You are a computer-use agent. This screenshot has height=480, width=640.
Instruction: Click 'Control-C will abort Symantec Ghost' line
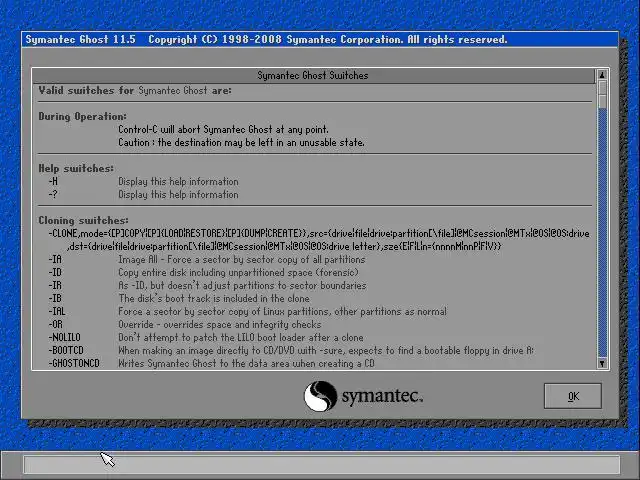click(223, 130)
